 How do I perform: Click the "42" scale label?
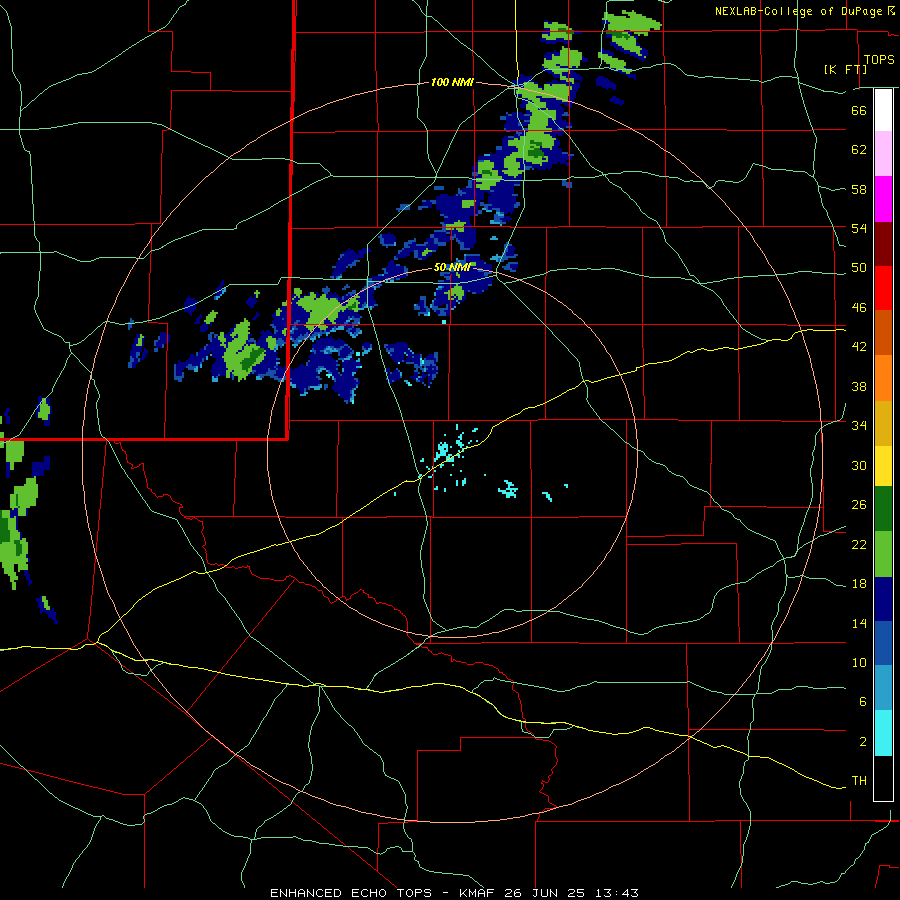click(859, 347)
